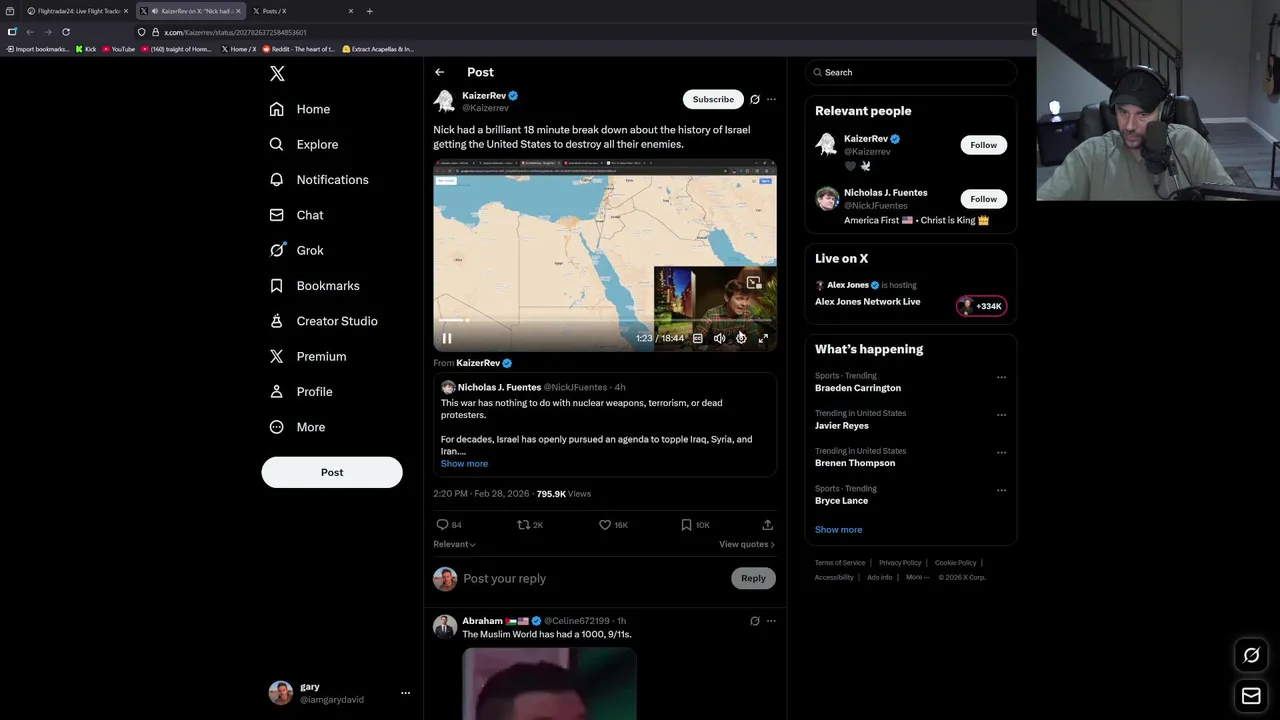Open Grok floating button
This screenshot has width=1280, height=720.
point(1251,656)
